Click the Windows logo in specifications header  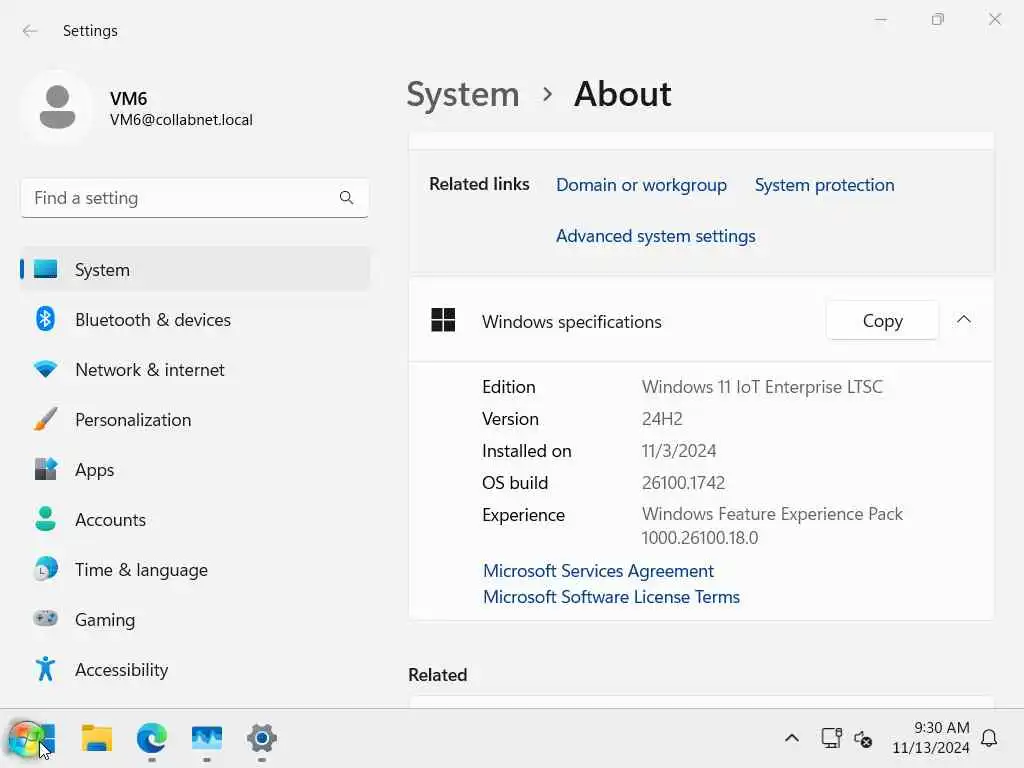pyautogui.click(x=443, y=320)
